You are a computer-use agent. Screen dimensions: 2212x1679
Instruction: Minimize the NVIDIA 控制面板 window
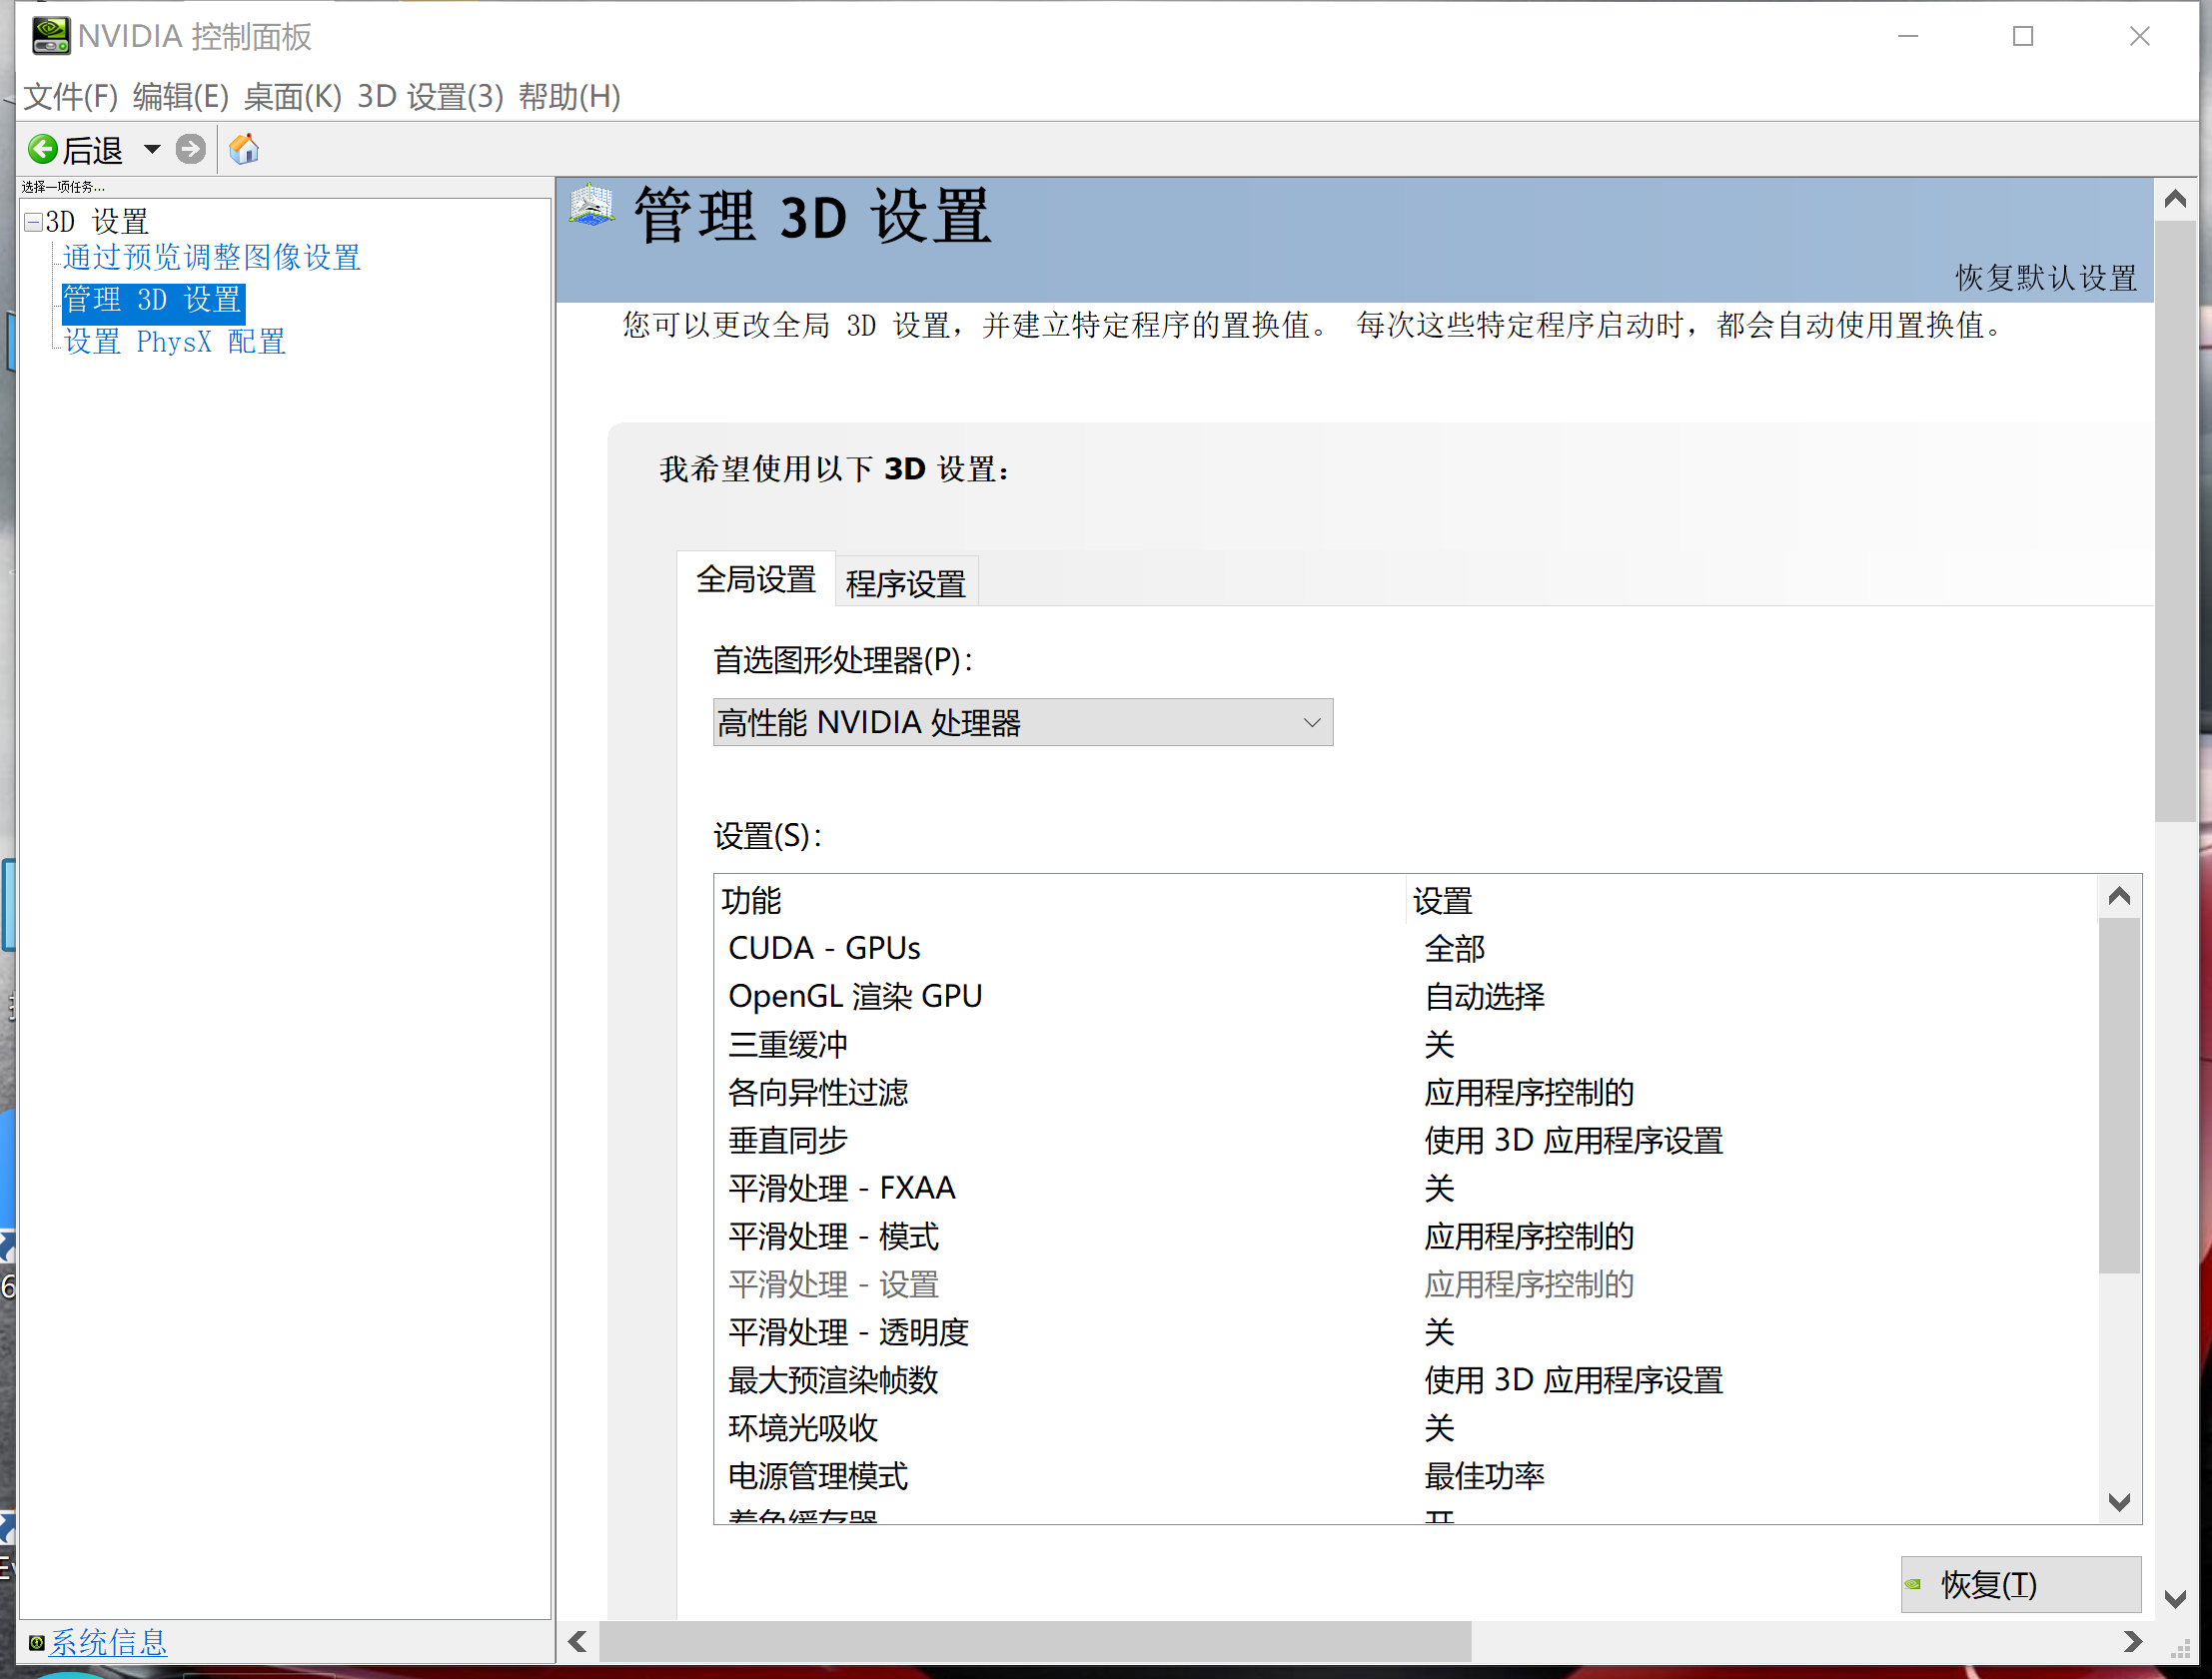(1908, 36)
